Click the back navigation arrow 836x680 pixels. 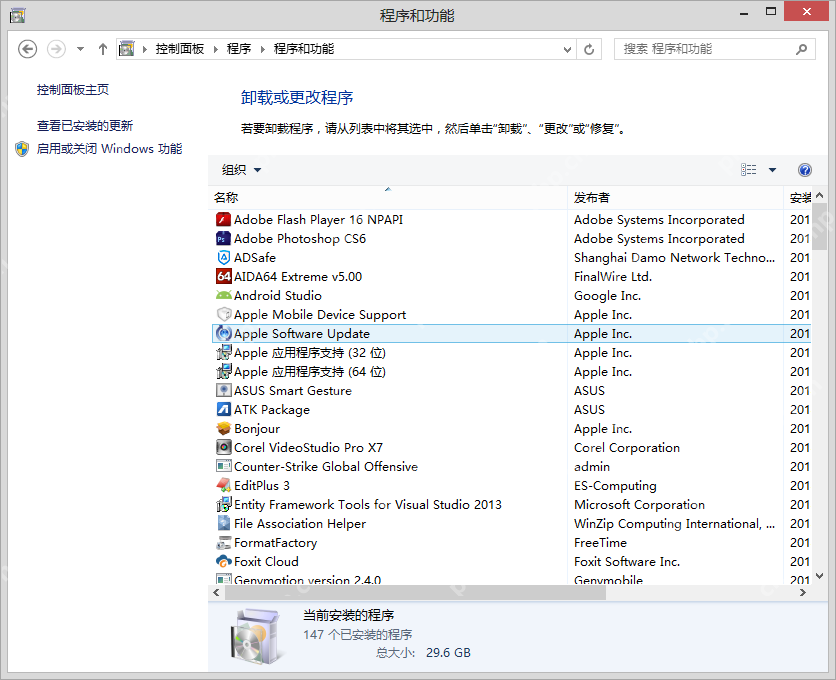27,47
